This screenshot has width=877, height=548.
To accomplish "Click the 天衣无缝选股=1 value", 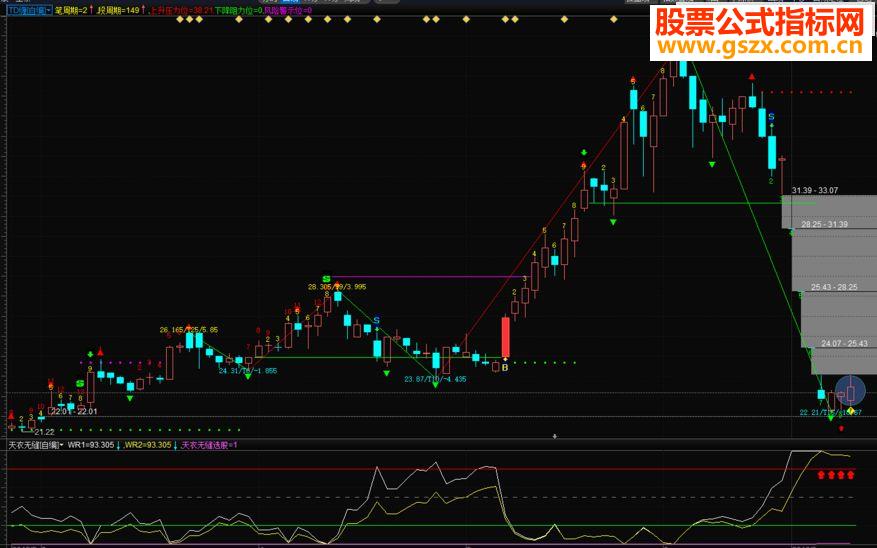I will pos(209,445).
